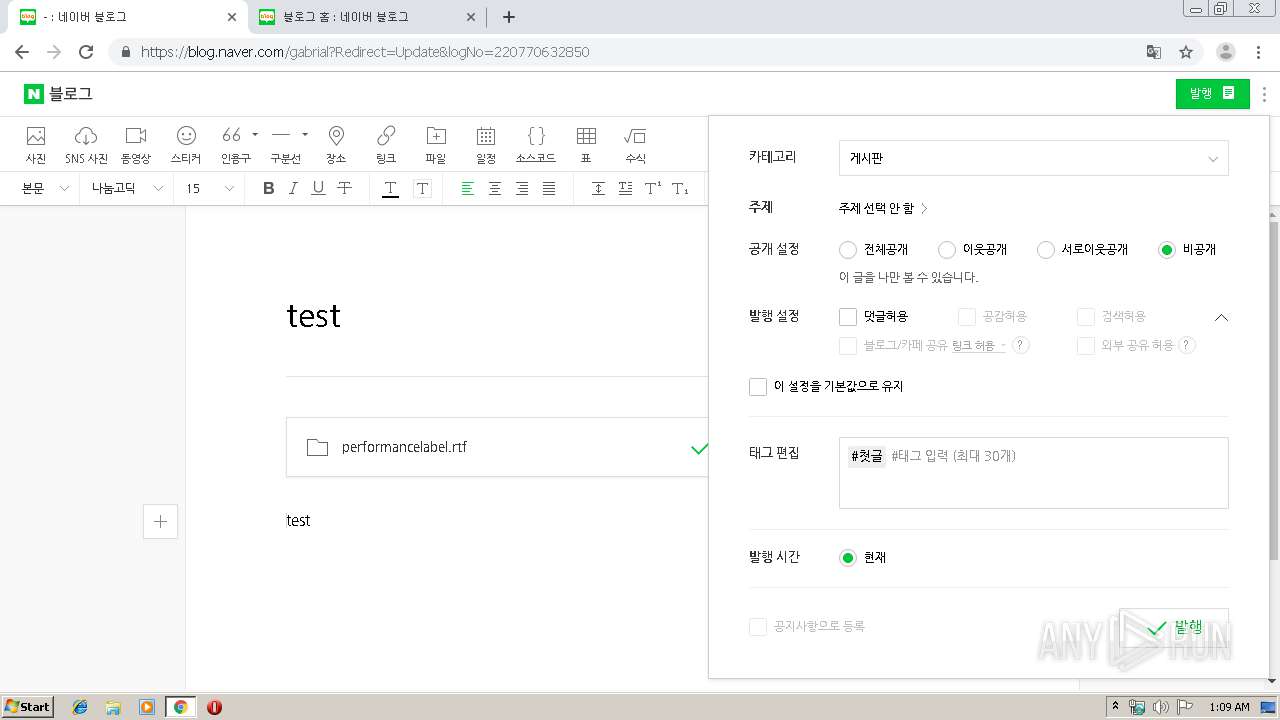Insert a quotation with 인용구
Screen dimensions: 1280x720
pos(232,145)
